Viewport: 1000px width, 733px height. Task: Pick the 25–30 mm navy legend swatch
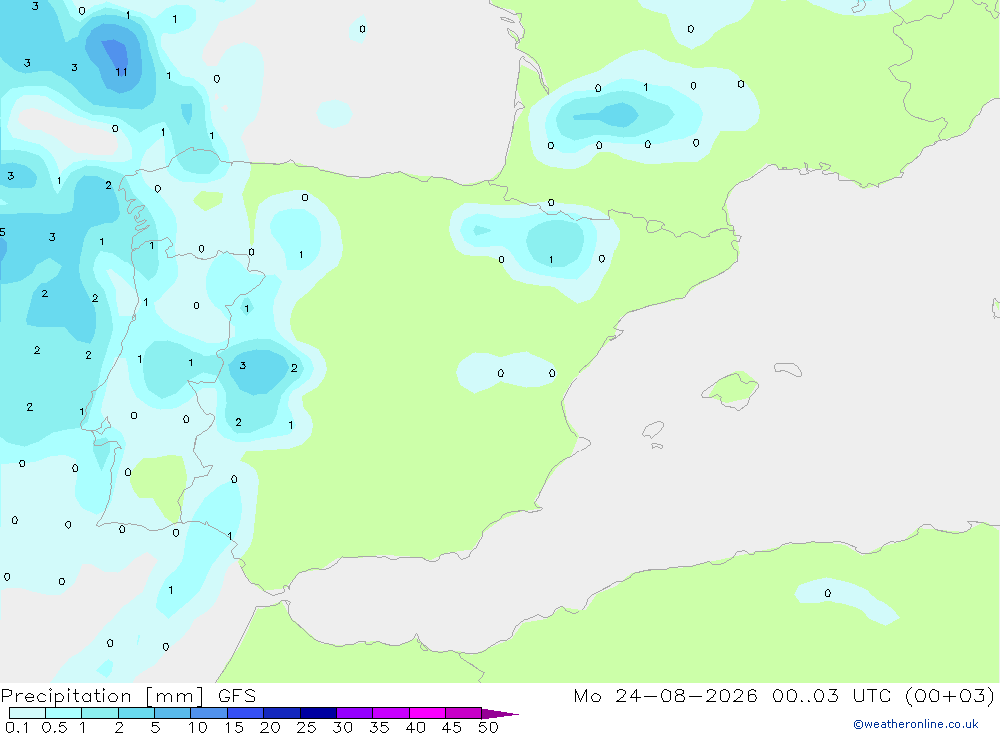point(318,713)
